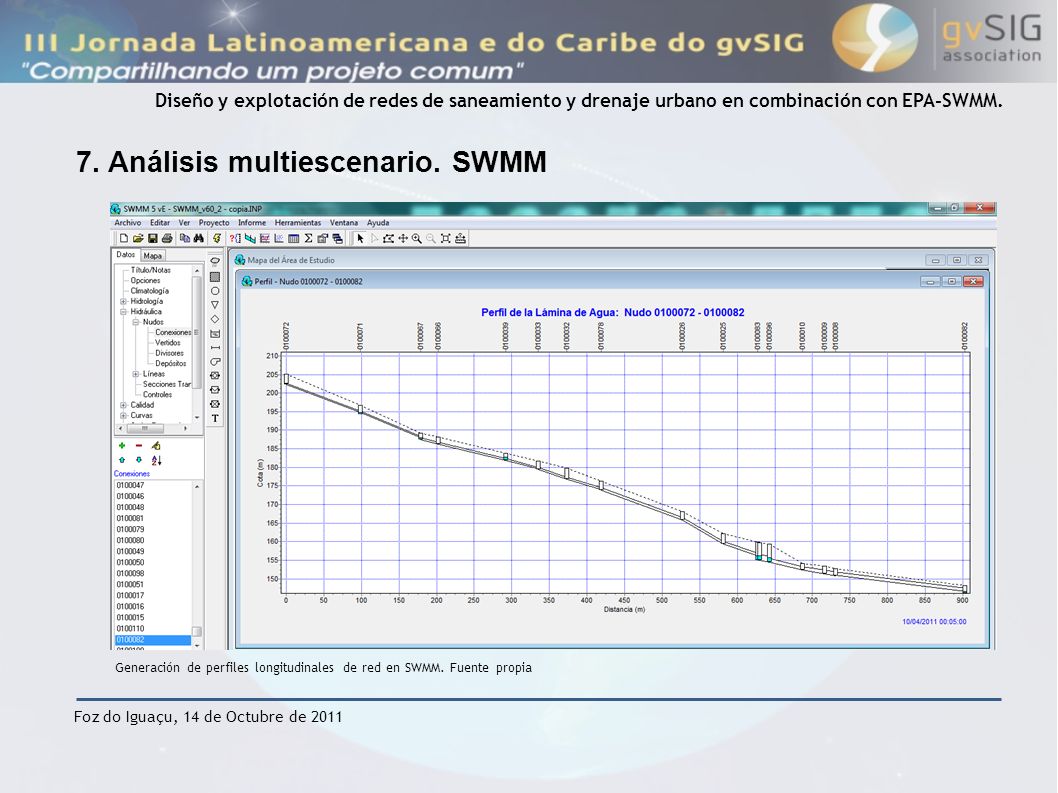
Task: Open table report toolbar icon
Action: [294, 238]
